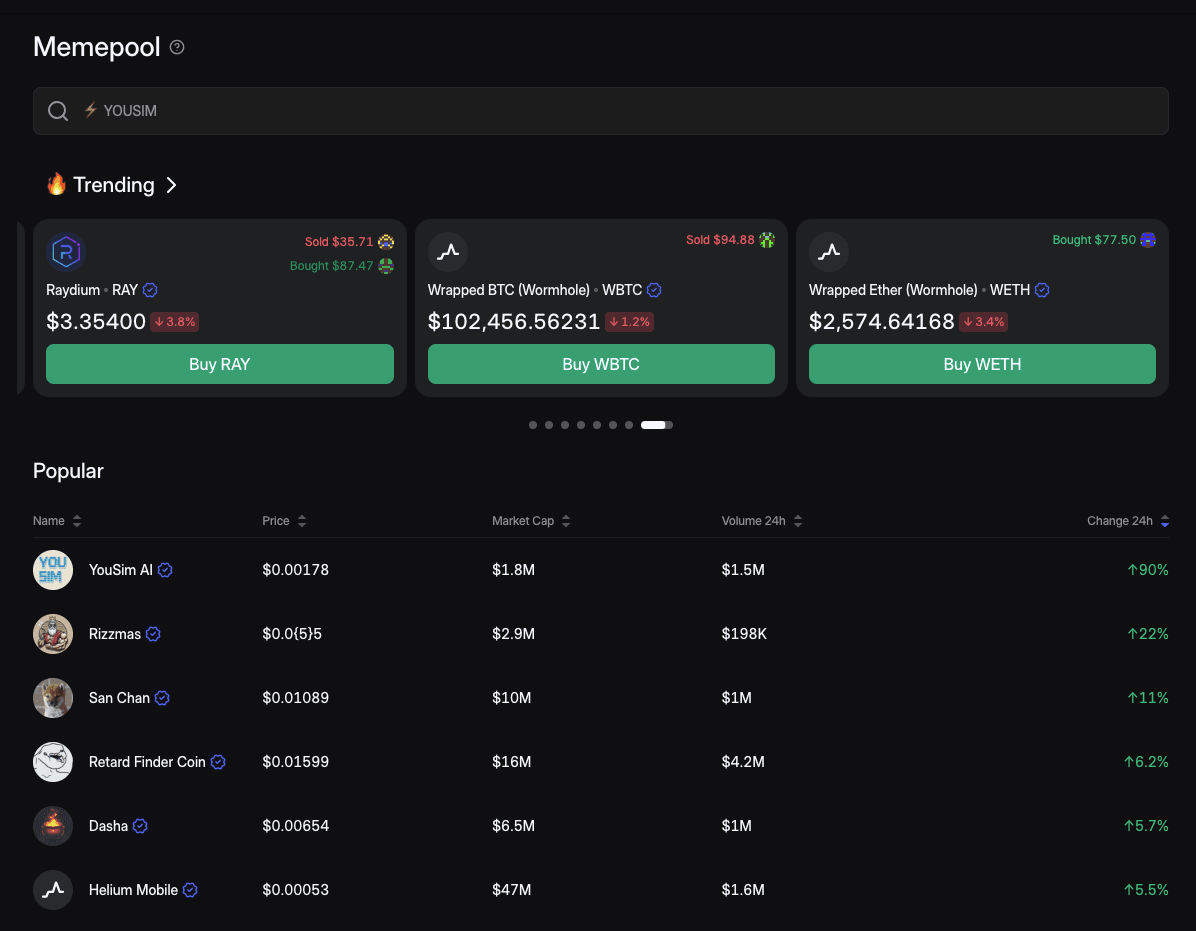Click the YouSim AI token avatar
This screenshot has height=931, width=1196.
[53, 570]
